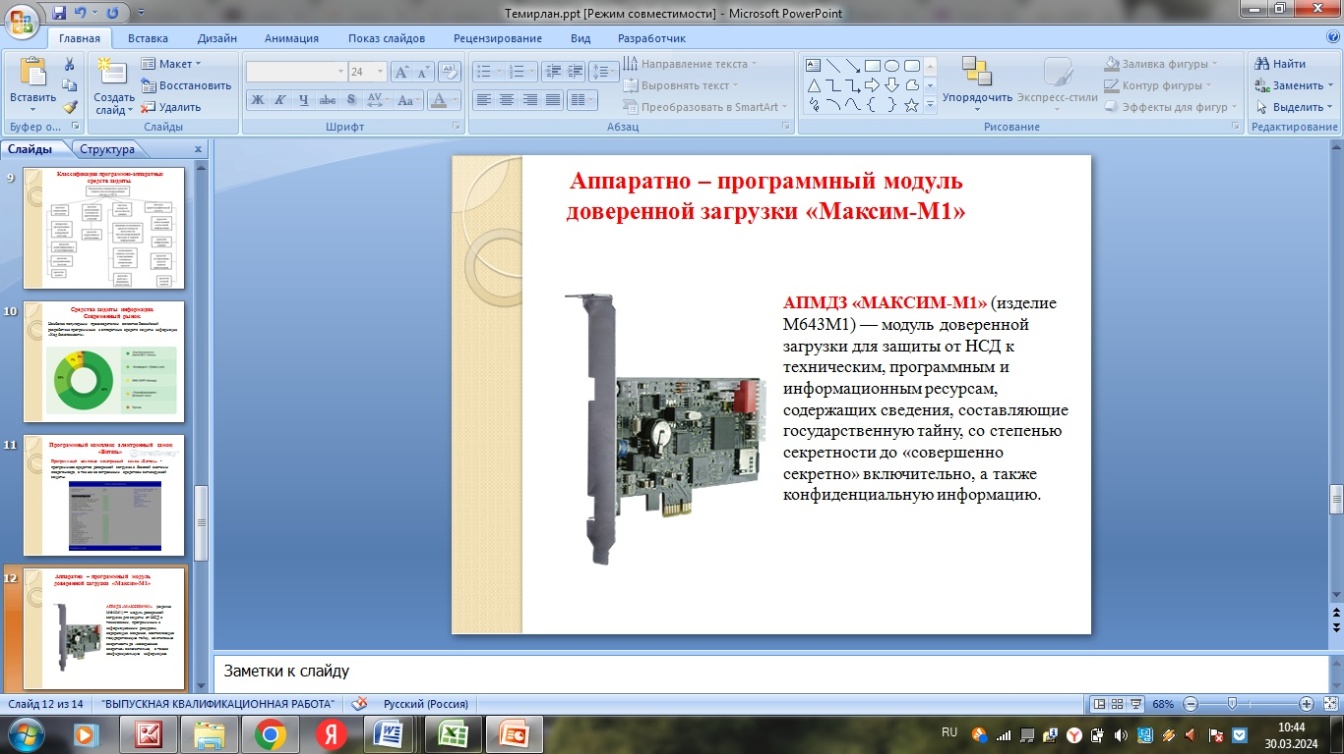Open Google Chrome from the taskbar
Screen dimensions: 1344x754
pos(270,735)
